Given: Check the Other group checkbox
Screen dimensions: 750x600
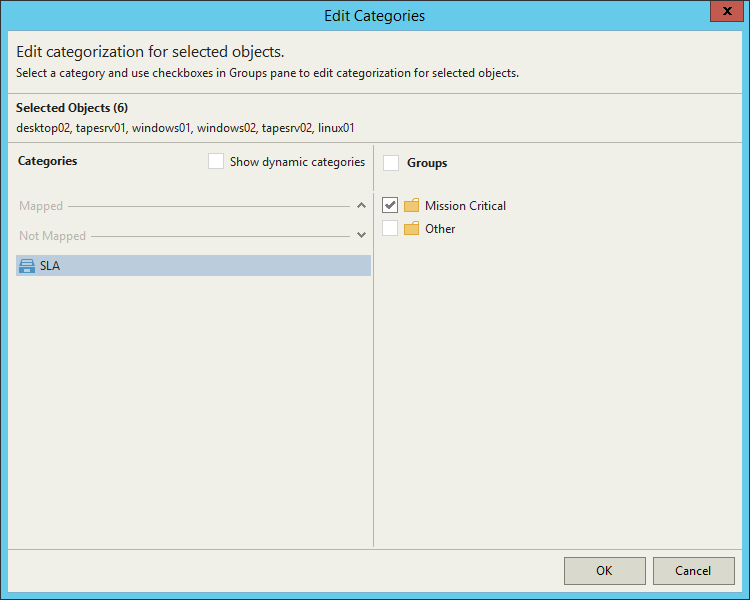Looking at the screenshot, I should click(390, 229).
